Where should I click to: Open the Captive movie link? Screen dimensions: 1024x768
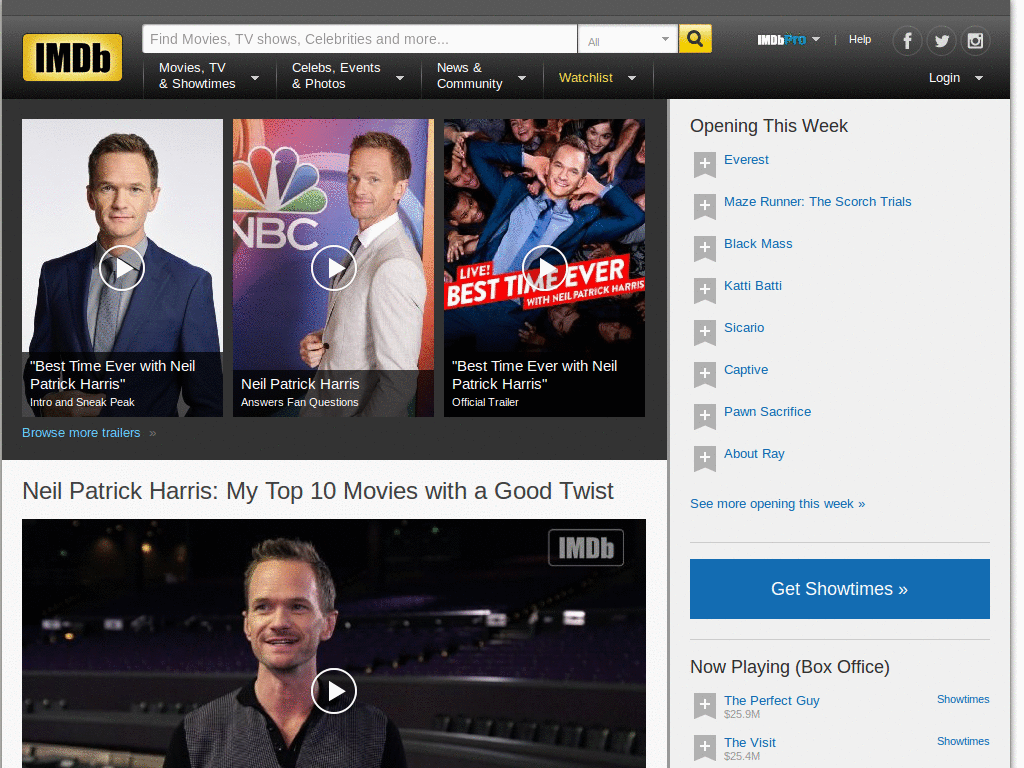pos(746,370)
